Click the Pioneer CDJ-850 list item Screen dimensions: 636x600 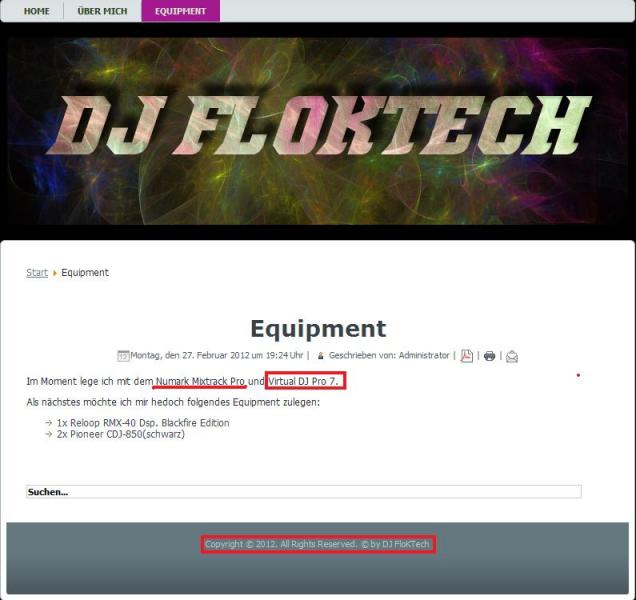tap(120, 434)
